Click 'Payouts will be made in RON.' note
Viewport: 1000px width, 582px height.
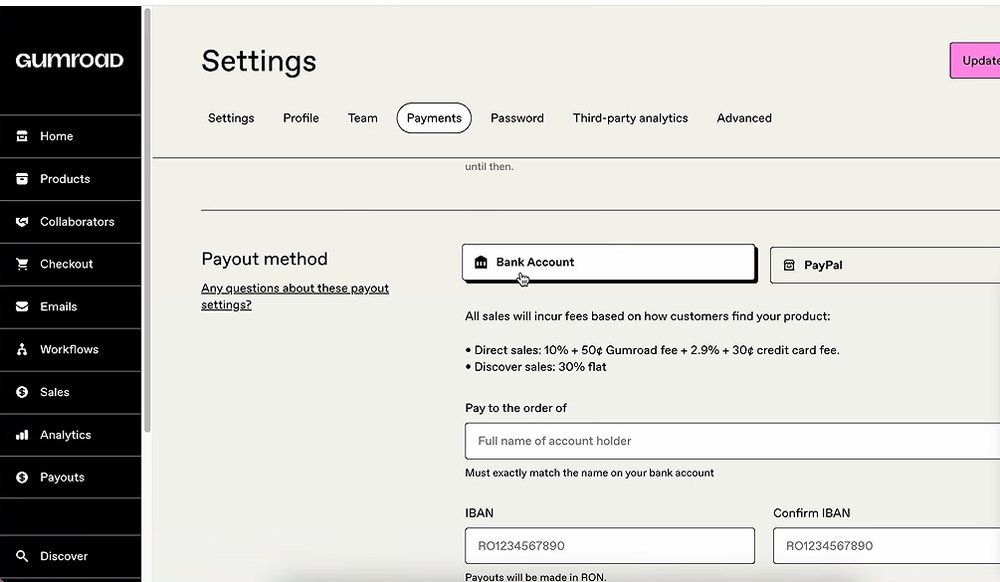pyautogui.click(x=536, y=577)
